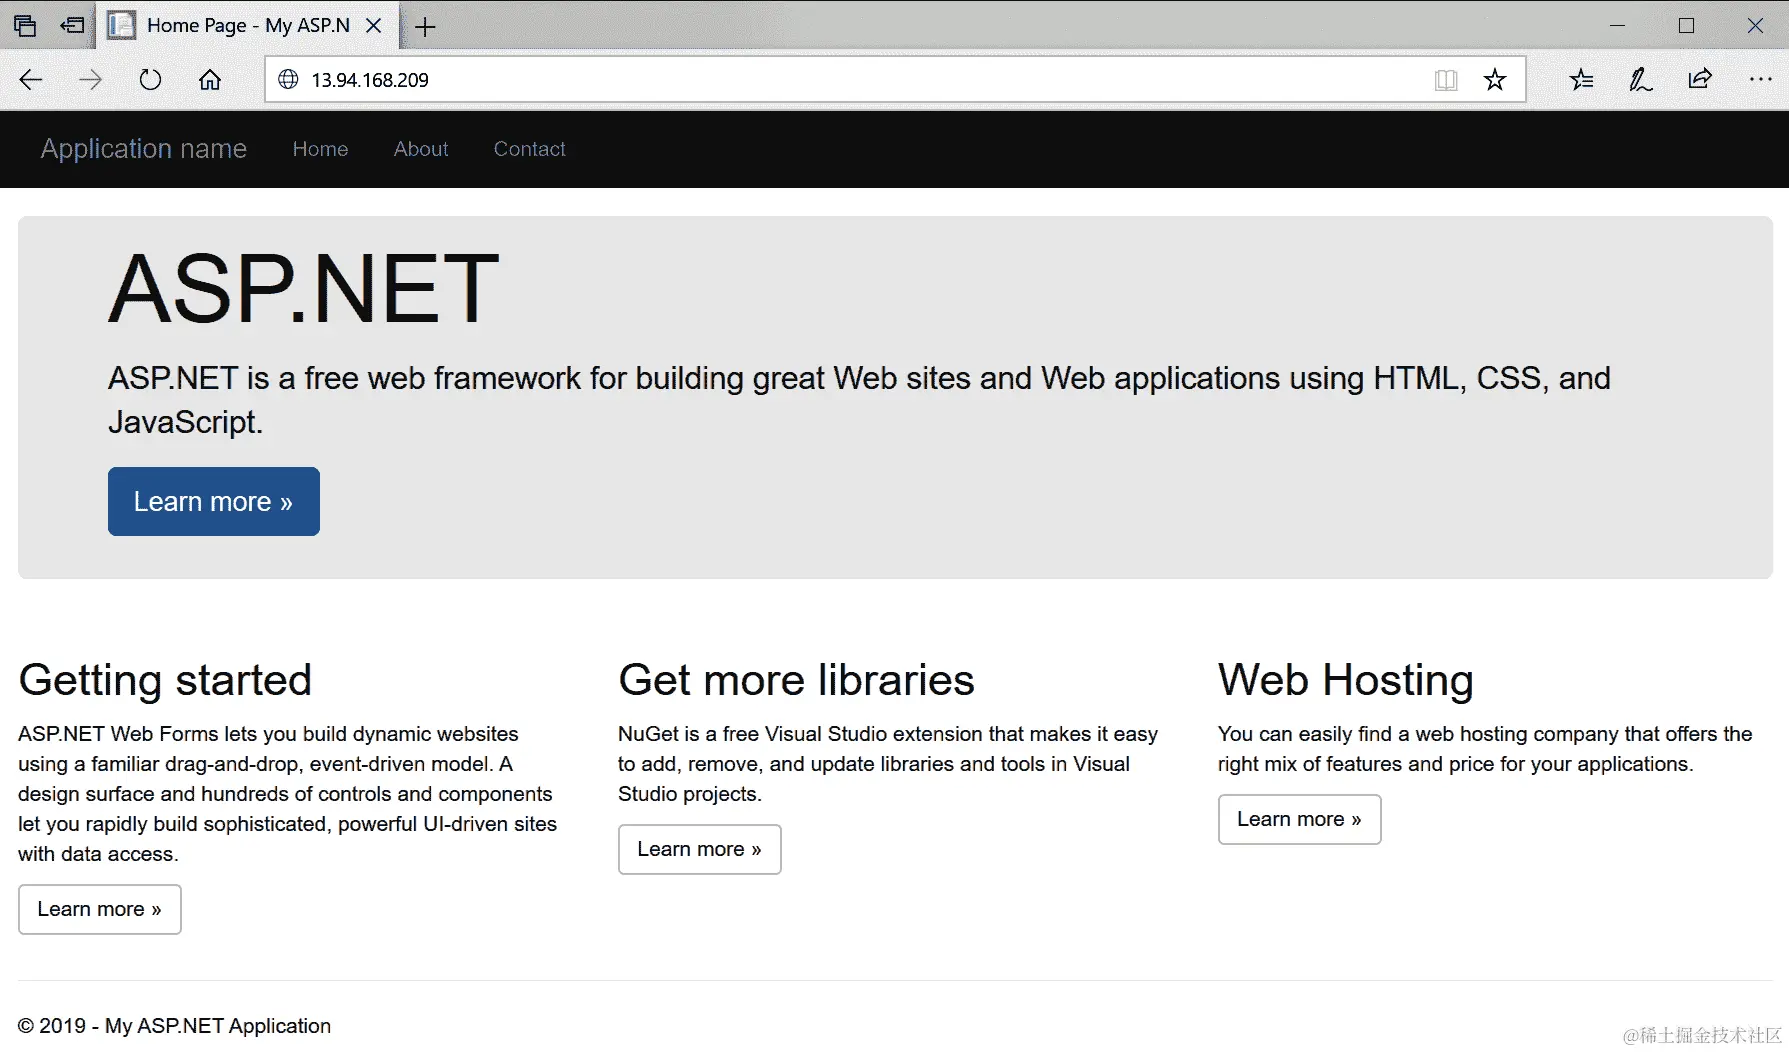Add notes with pen icon
The width and height of the screenshot is (1789, 1052).
pos(1640,80)
